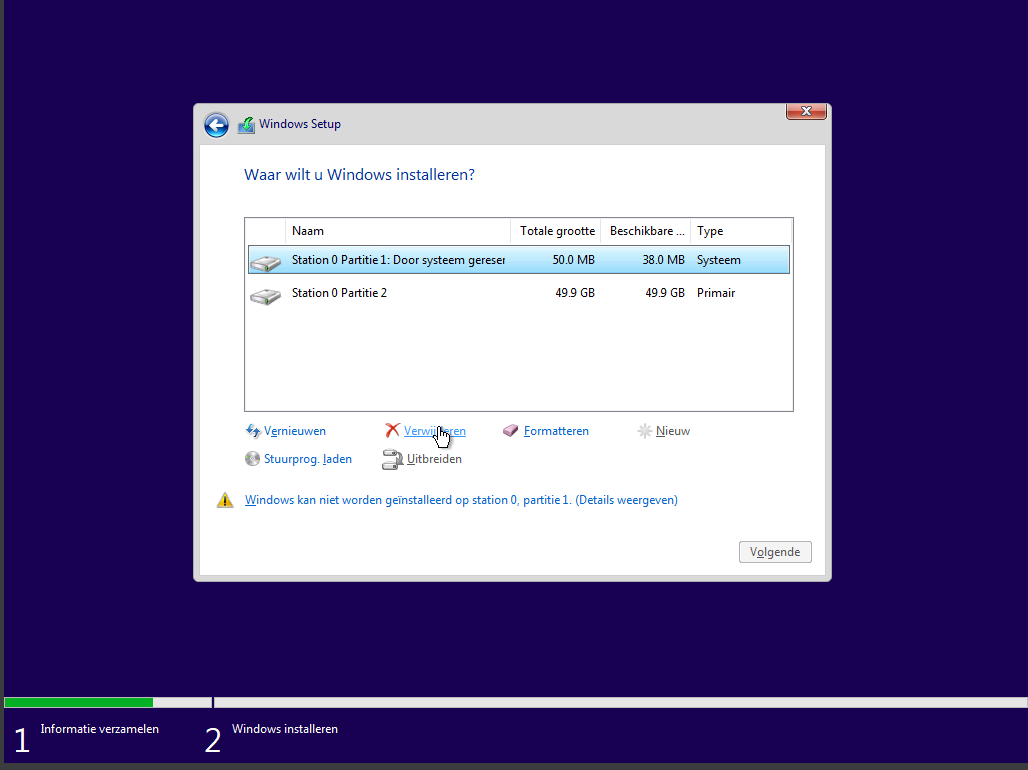Create a partition with Nieuw link

673,431
